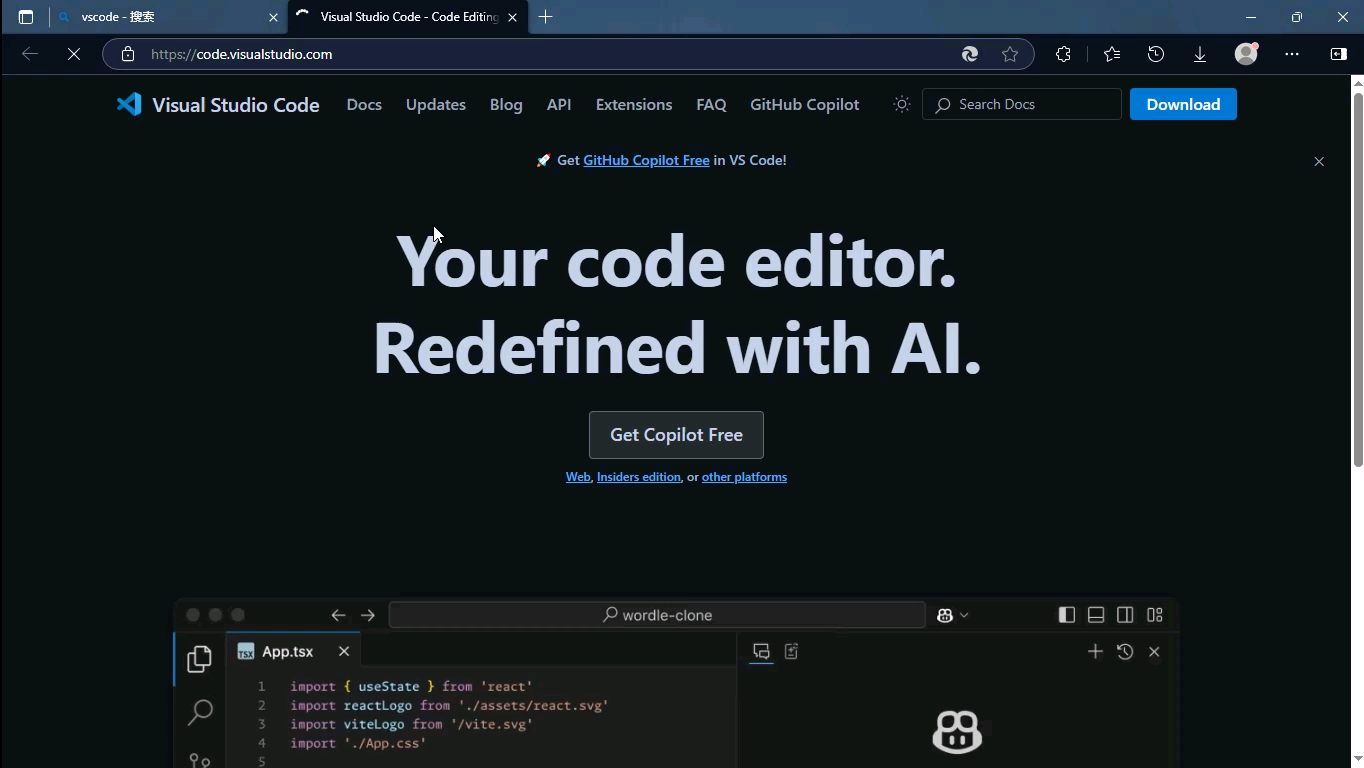The height and width of the screenshot is (768, 1364).
Task: View site information lock icon
Action: (x=128, y=54)
